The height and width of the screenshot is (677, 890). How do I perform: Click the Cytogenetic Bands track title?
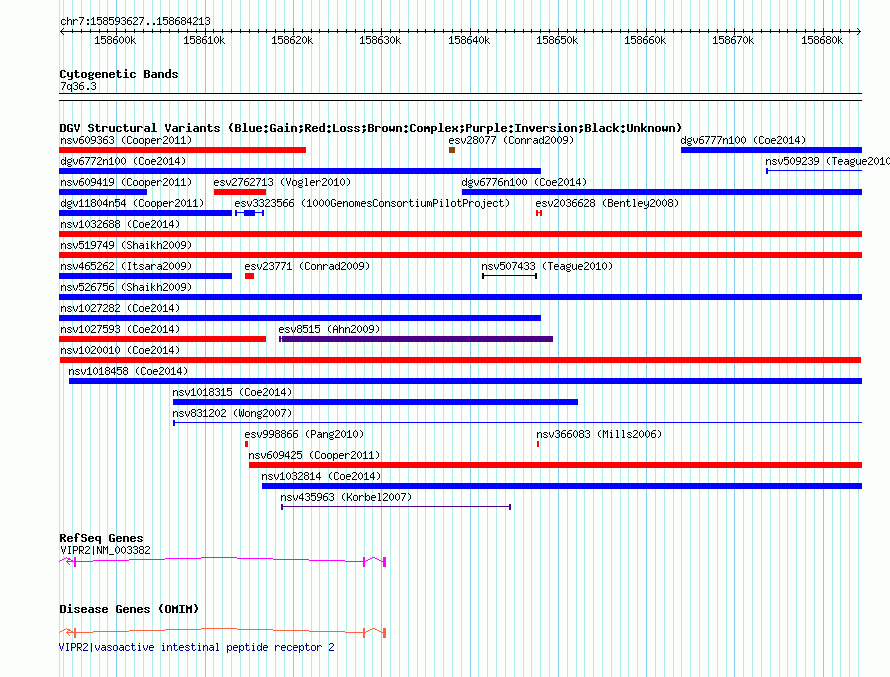tap(119, 74)
